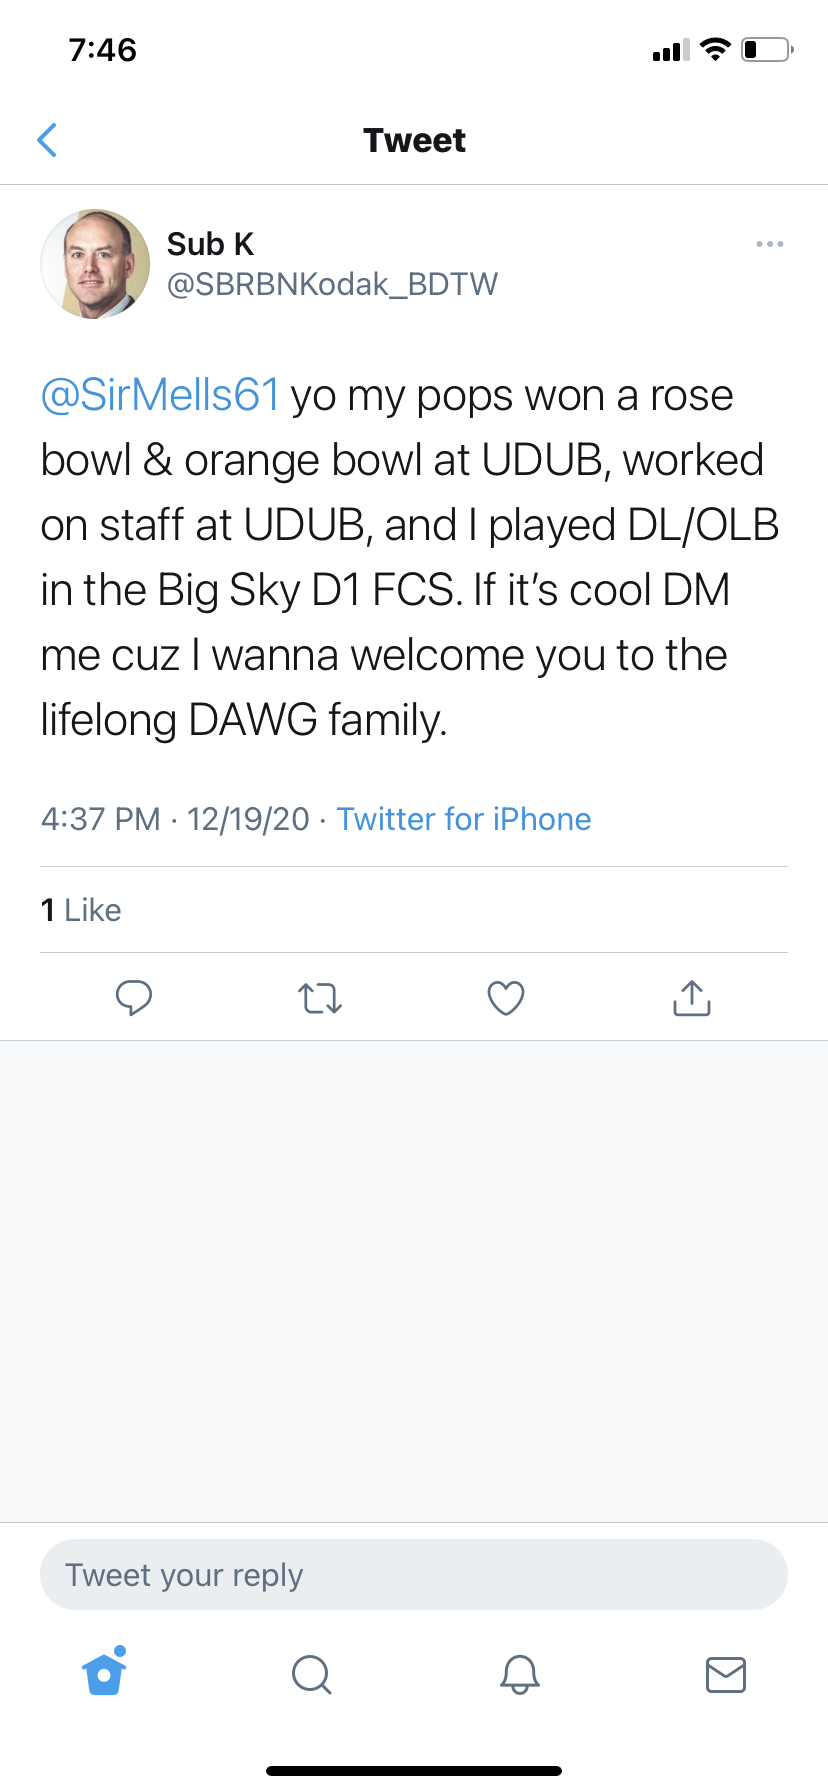View who liked via 1 Like
The image size is (828, 1792).
coord(81,910)
